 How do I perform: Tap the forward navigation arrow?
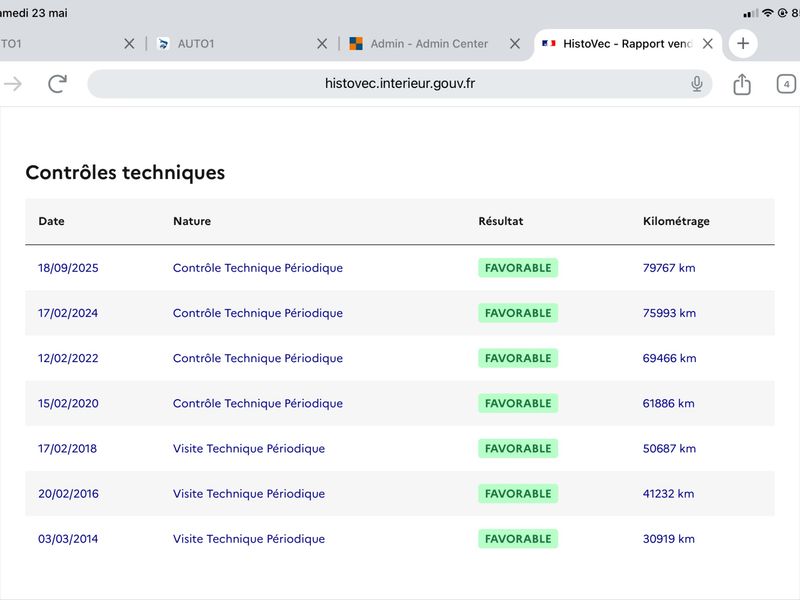[13, 84]
